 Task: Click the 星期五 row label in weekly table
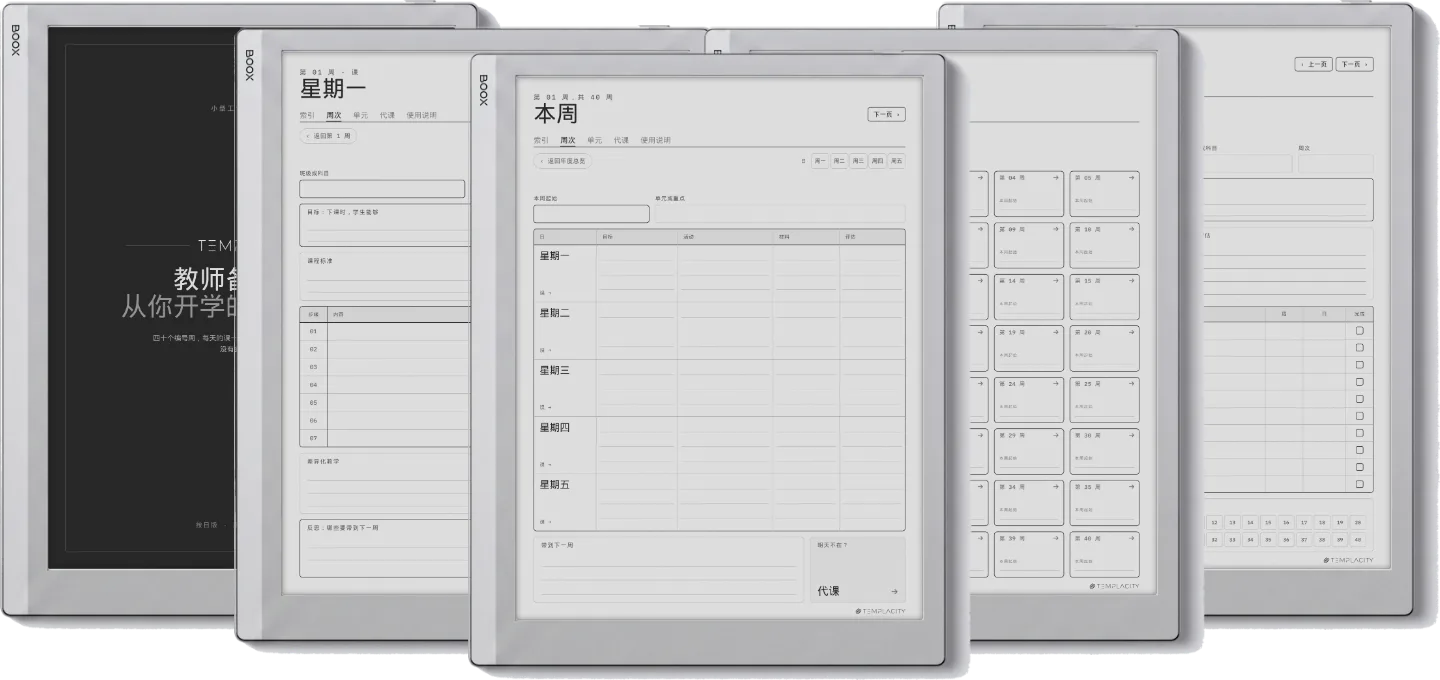(x=554, y=484)
